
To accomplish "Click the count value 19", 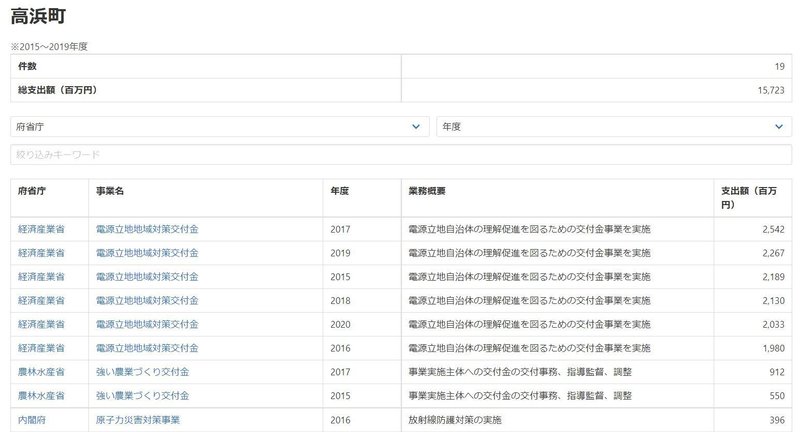I will coord(780,66).
